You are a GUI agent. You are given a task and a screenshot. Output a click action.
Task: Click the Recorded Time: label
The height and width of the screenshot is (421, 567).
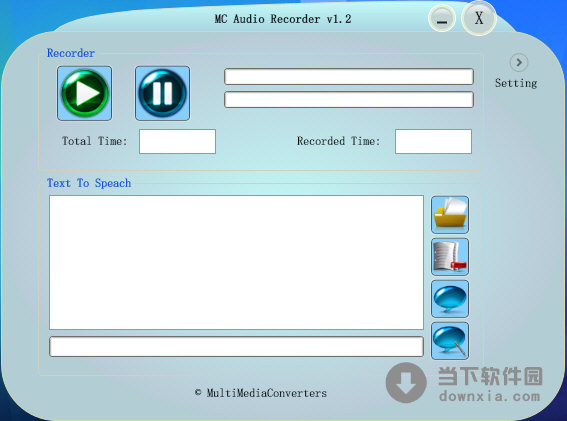pyautogui.click(x=338, y=141)
